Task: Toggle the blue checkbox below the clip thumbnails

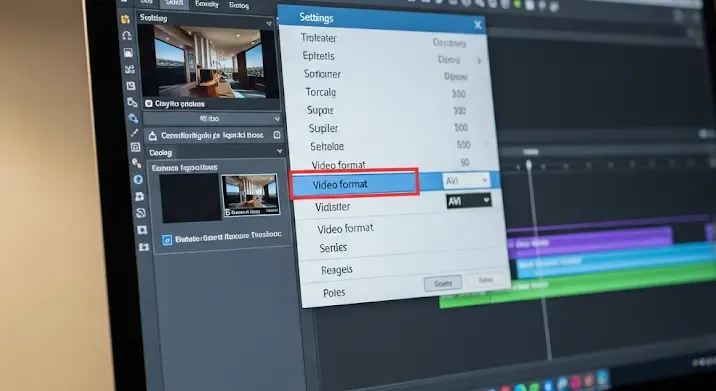Action: 167,239
